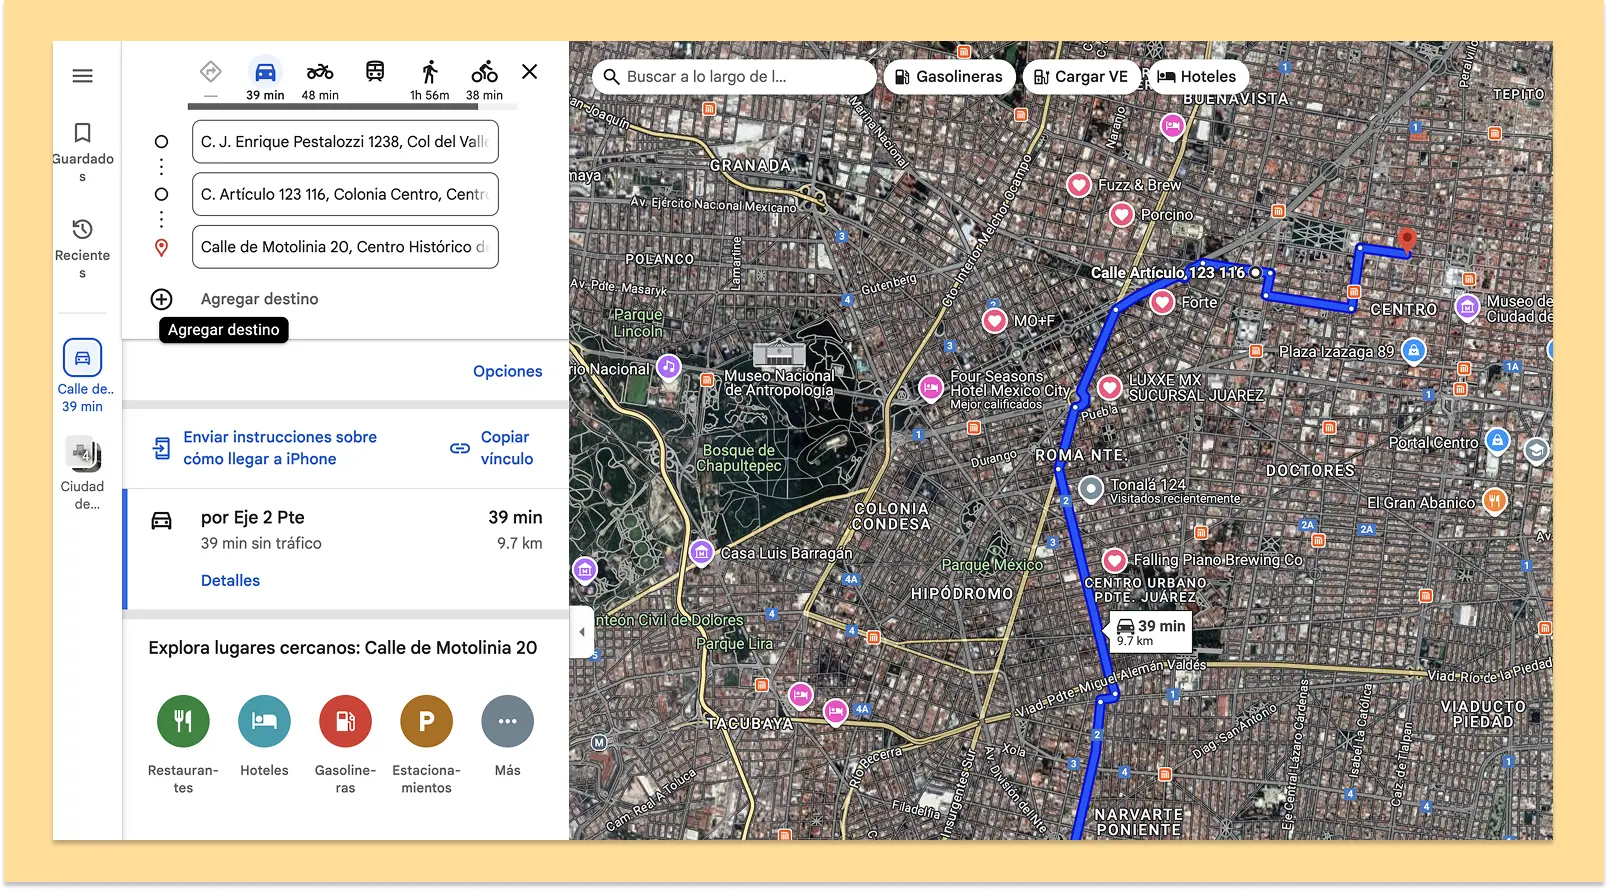Edit origin field C. J. Enrique Pestalozzi 1238
1608x890 pixels.
345,142
